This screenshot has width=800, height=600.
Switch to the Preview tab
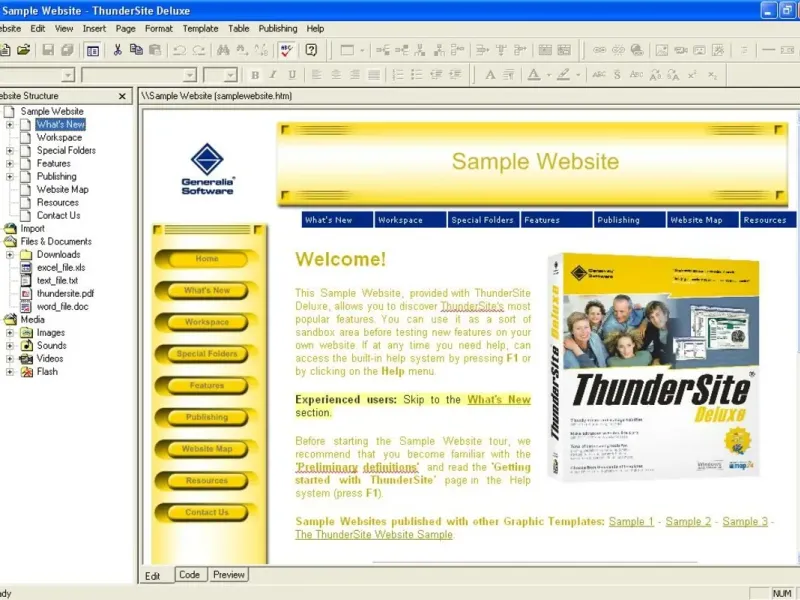click(229, 574)
